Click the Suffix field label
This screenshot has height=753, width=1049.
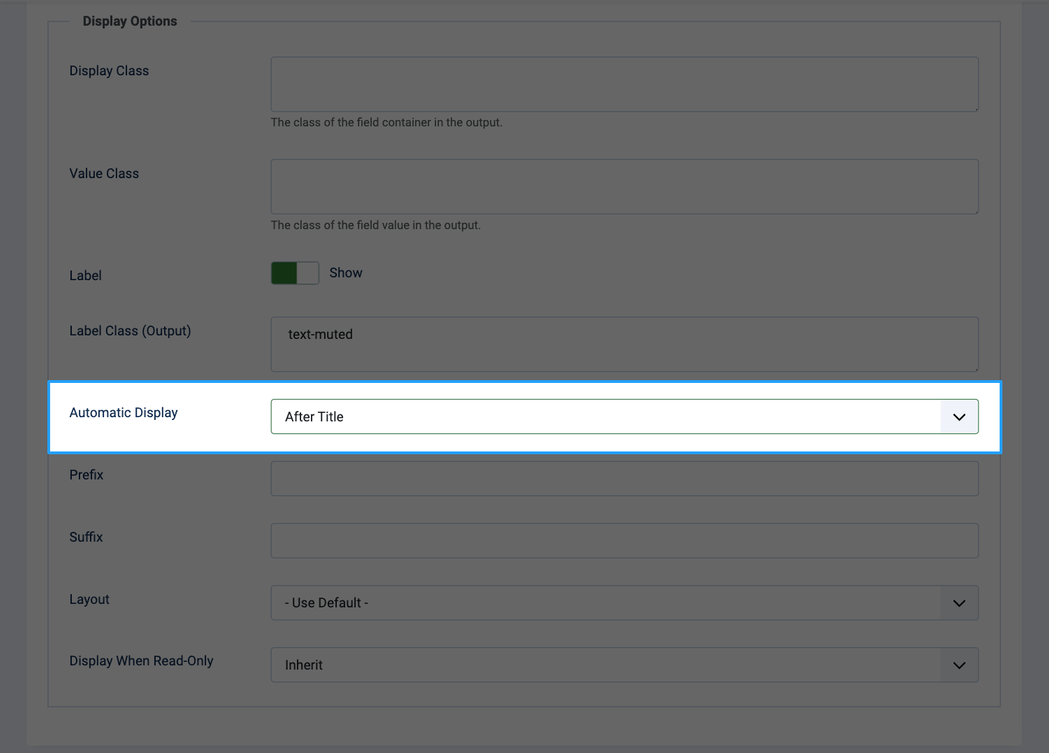coord(86,537)
